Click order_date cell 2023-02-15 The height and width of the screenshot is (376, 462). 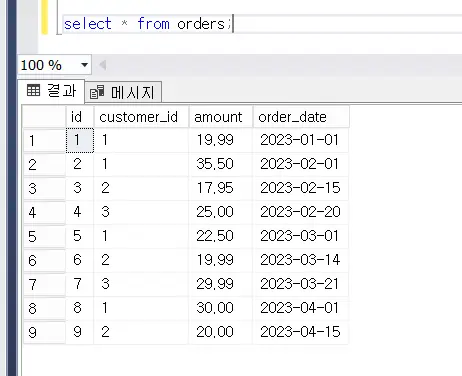[x=301, y=188]
